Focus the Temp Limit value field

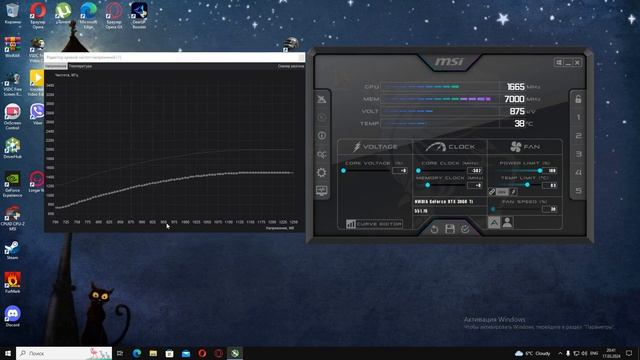(550, 185)
